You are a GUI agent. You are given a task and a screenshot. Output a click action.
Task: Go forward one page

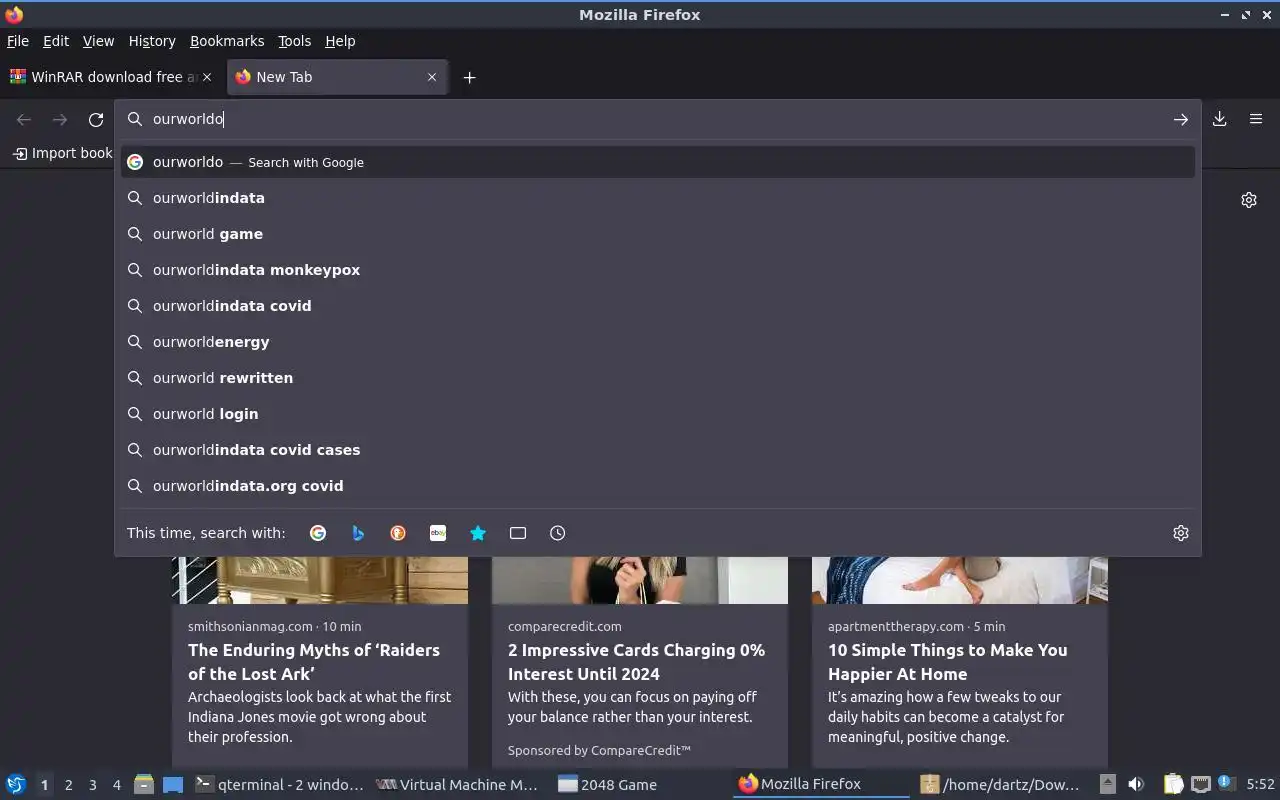pyautogui.click(x=60, y=119)
